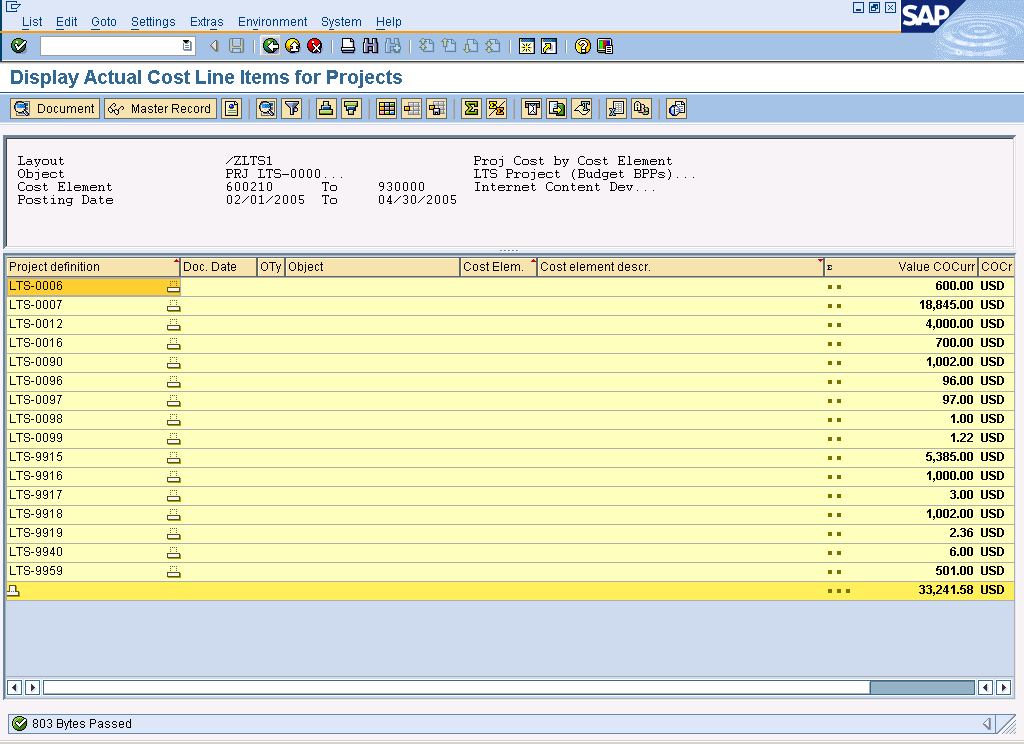Click the green Enter checkmark icon

click(19, 46)
